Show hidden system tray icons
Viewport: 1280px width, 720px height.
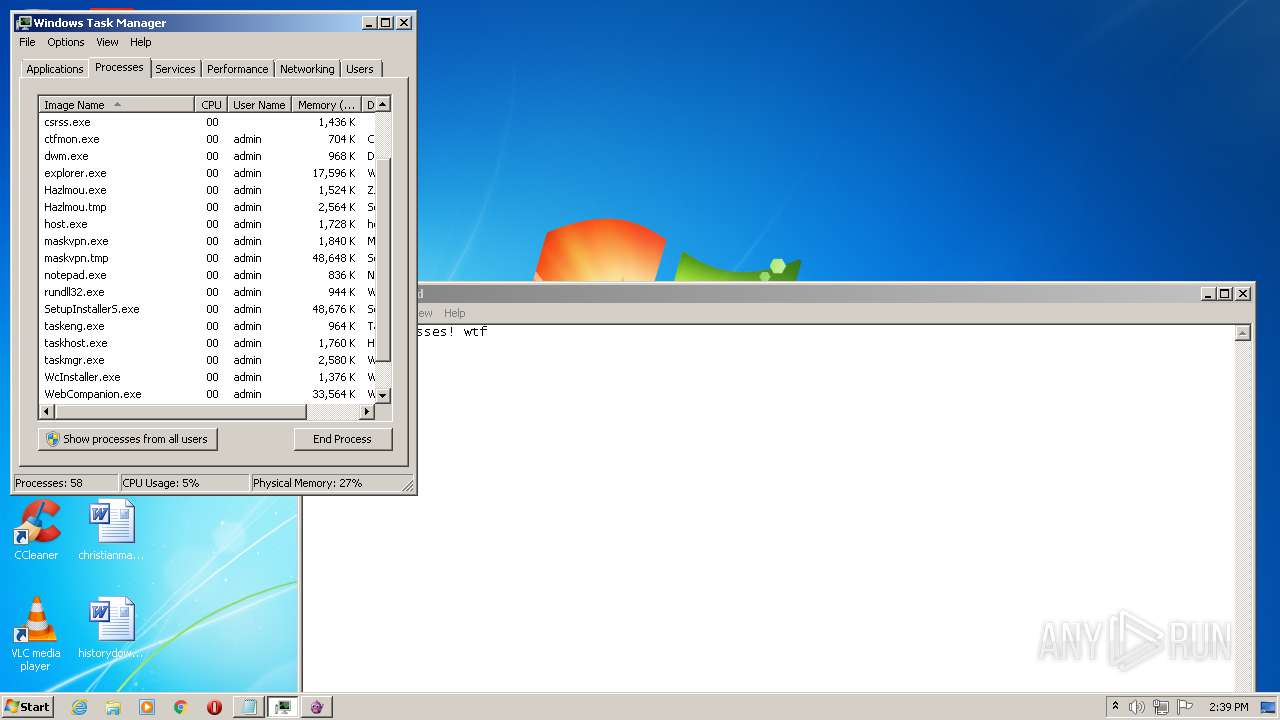pyautogui.click(x=1115, y=707)
